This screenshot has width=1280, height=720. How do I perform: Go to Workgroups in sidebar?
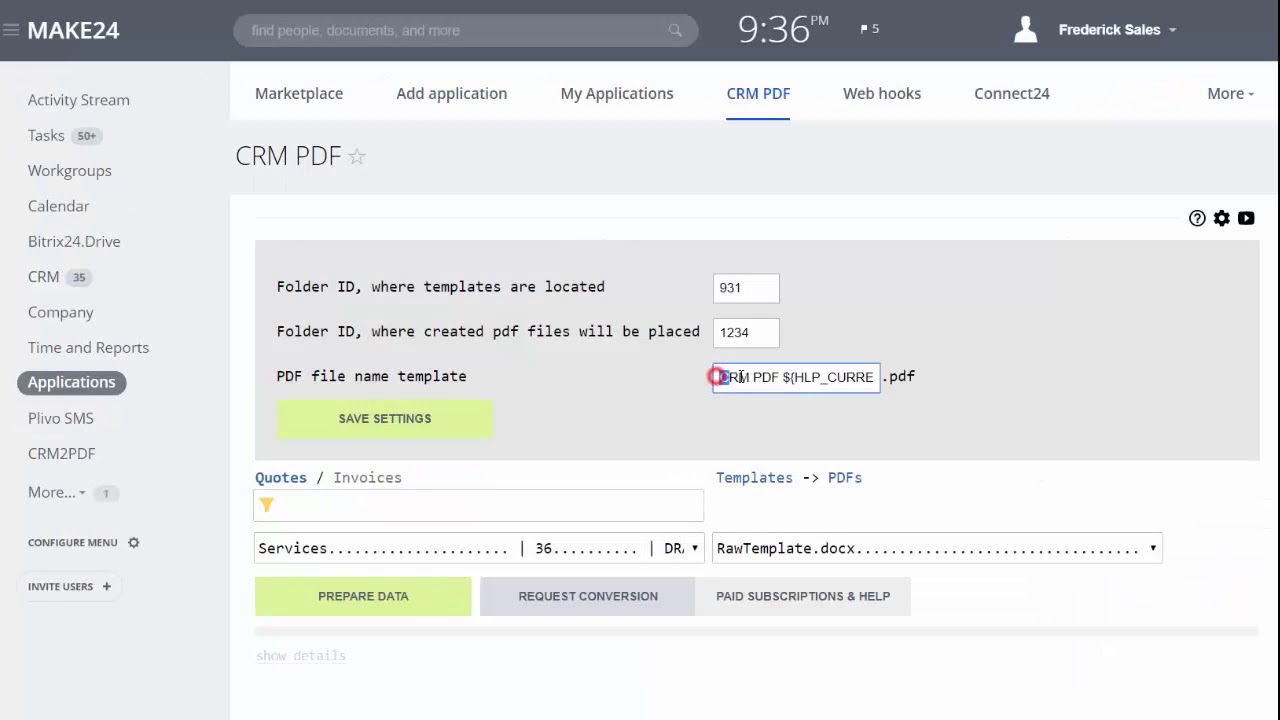(x=70, y=170)
